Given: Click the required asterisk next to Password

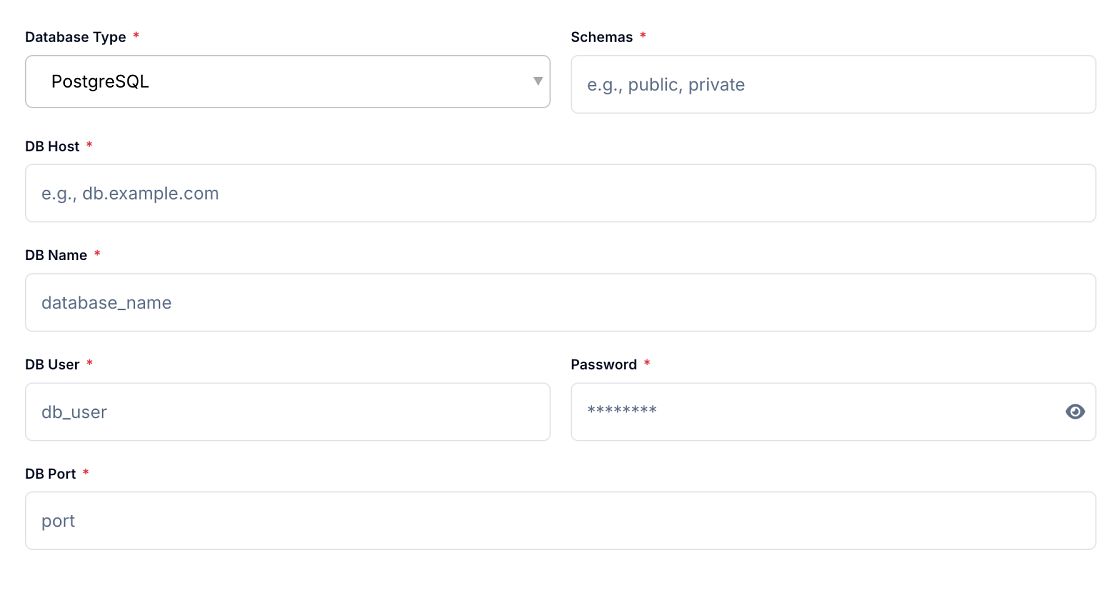Looking at the screenshot, I should [647, 363].
